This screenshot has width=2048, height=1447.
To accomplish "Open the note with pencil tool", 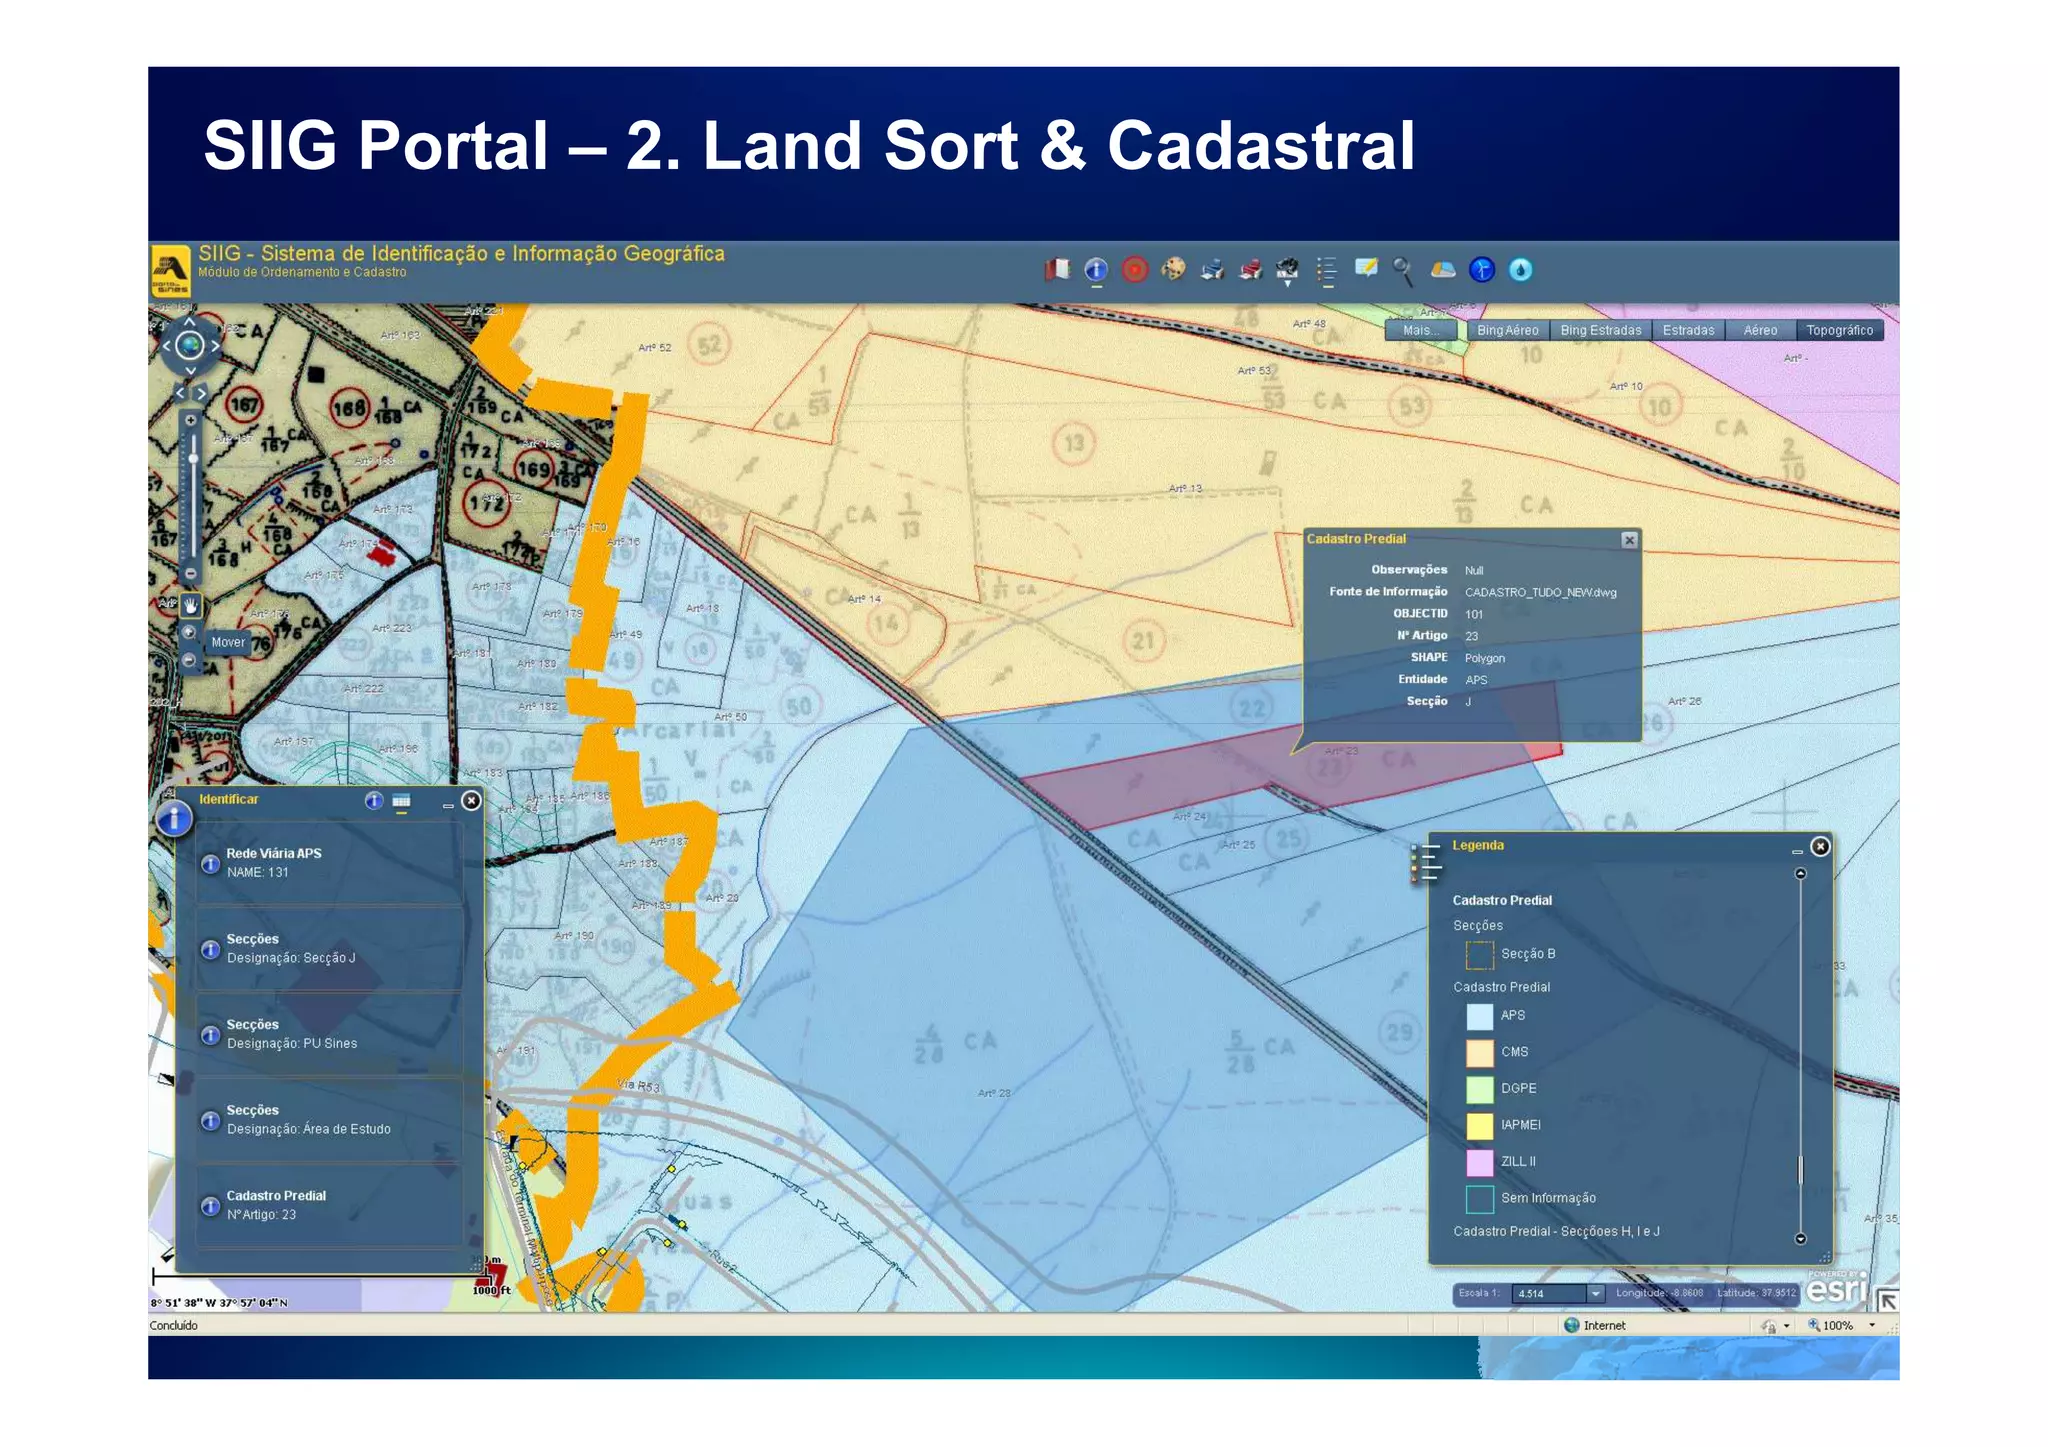I will 1366,267.
